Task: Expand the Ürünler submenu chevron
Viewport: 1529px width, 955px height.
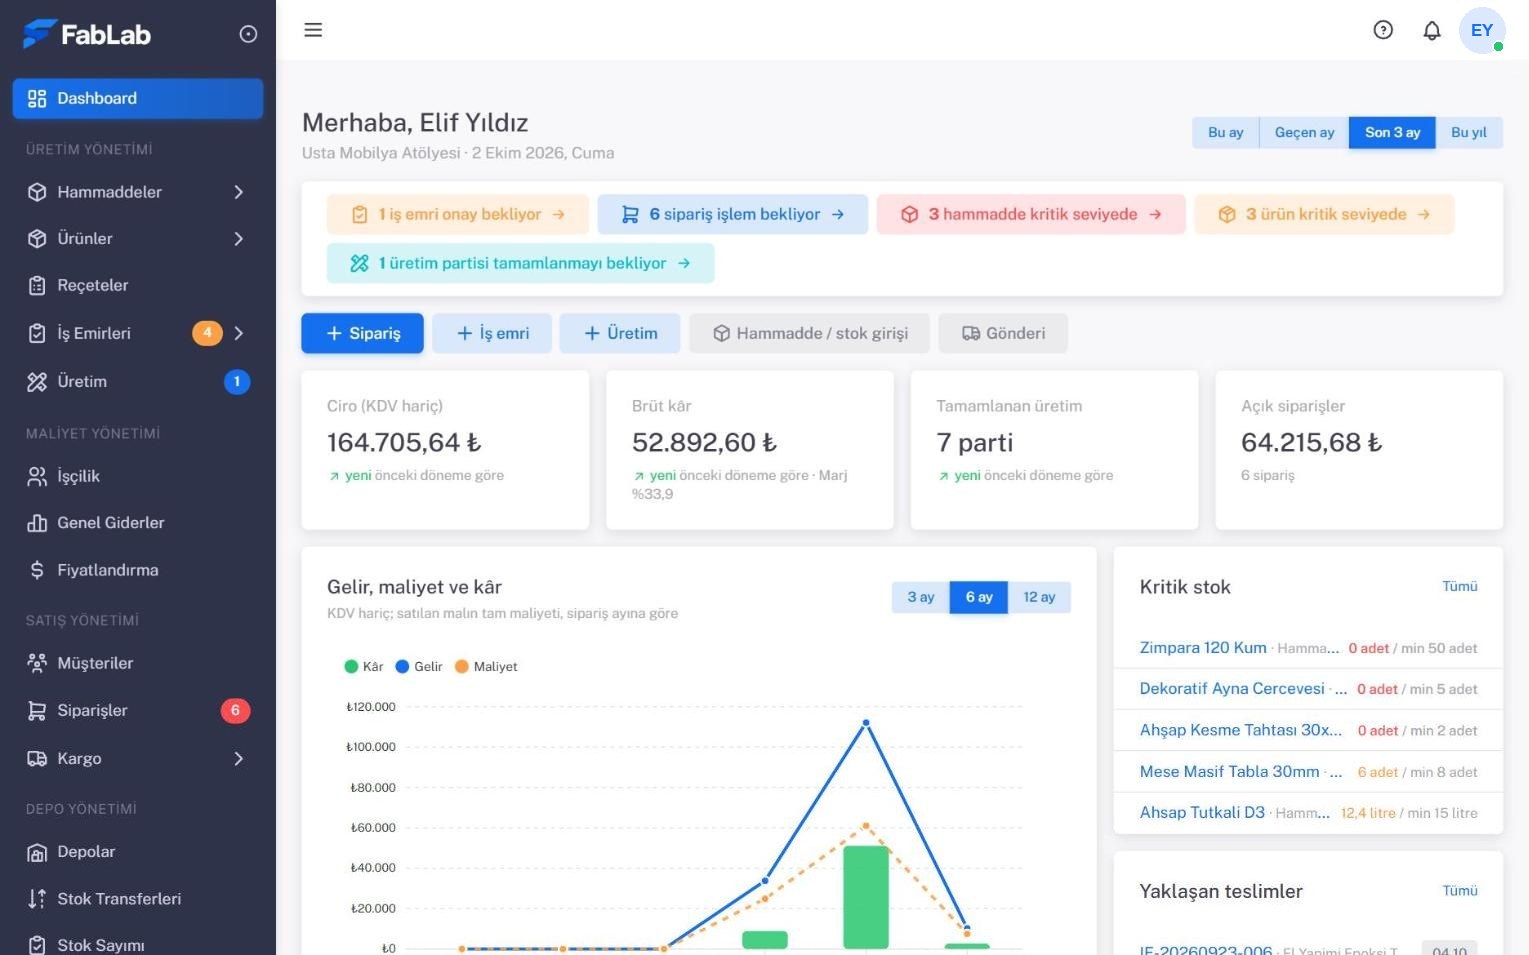Action: [239, 239]
